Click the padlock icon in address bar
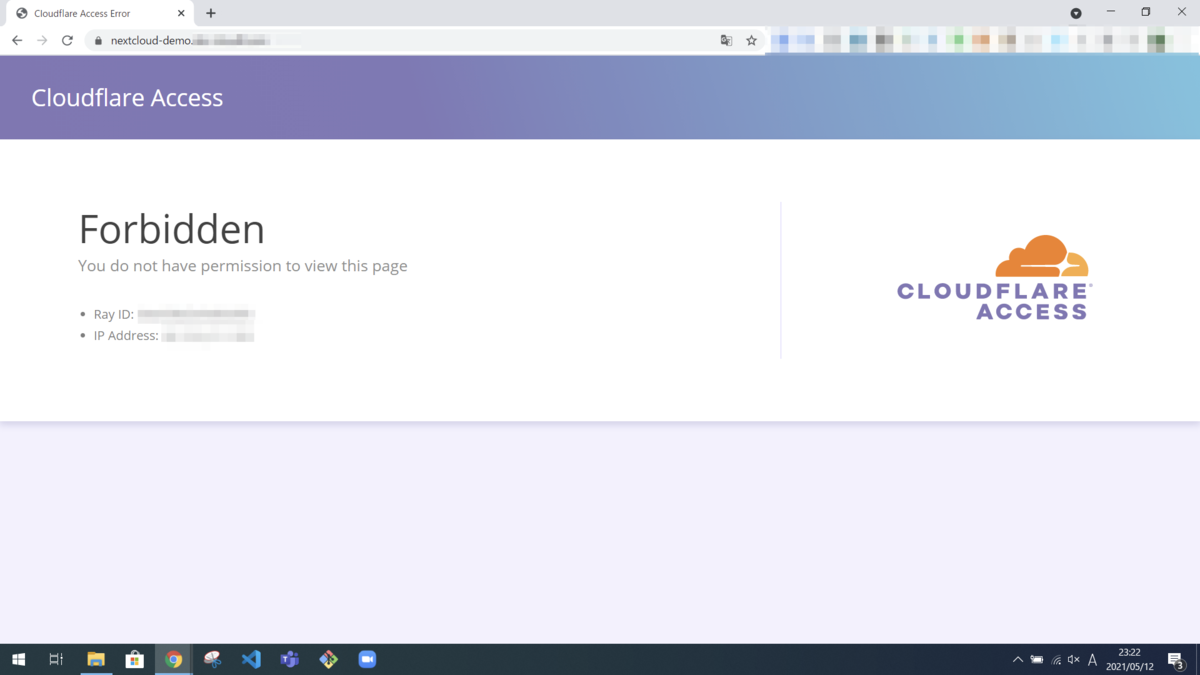The image size is (1200, 675). coord(98,41)
